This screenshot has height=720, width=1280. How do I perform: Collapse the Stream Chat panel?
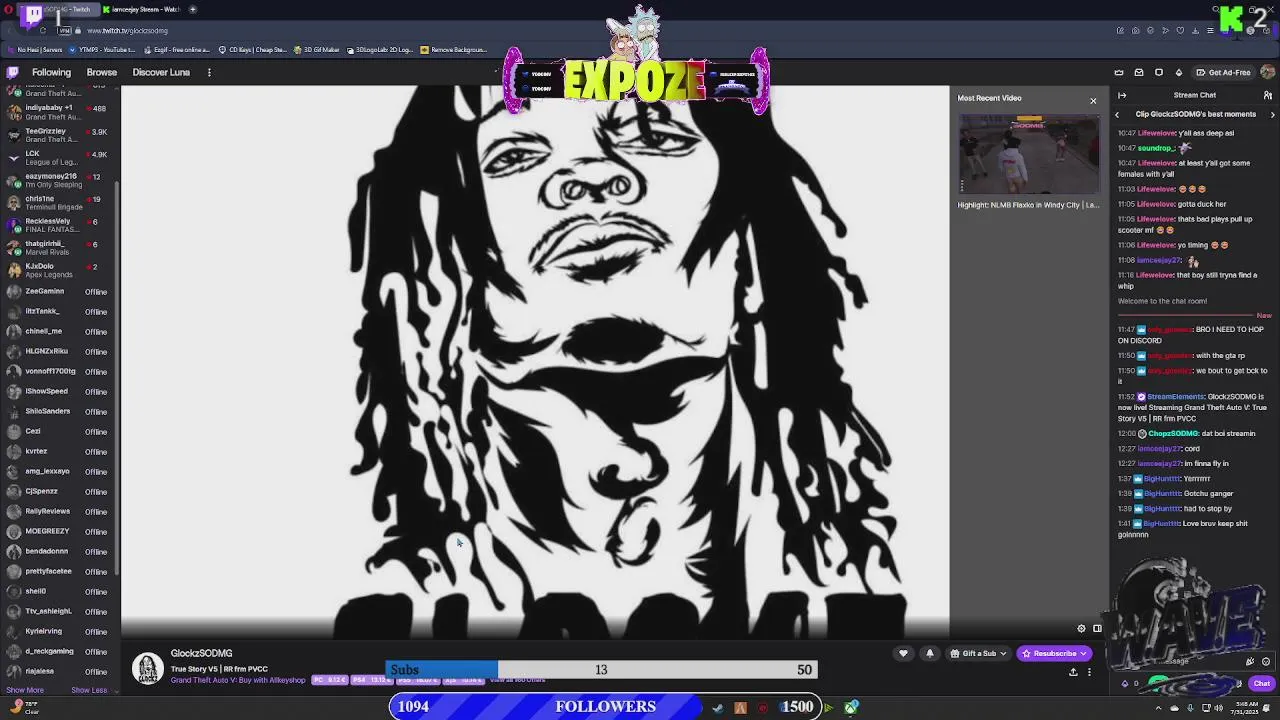(1122, 95)
